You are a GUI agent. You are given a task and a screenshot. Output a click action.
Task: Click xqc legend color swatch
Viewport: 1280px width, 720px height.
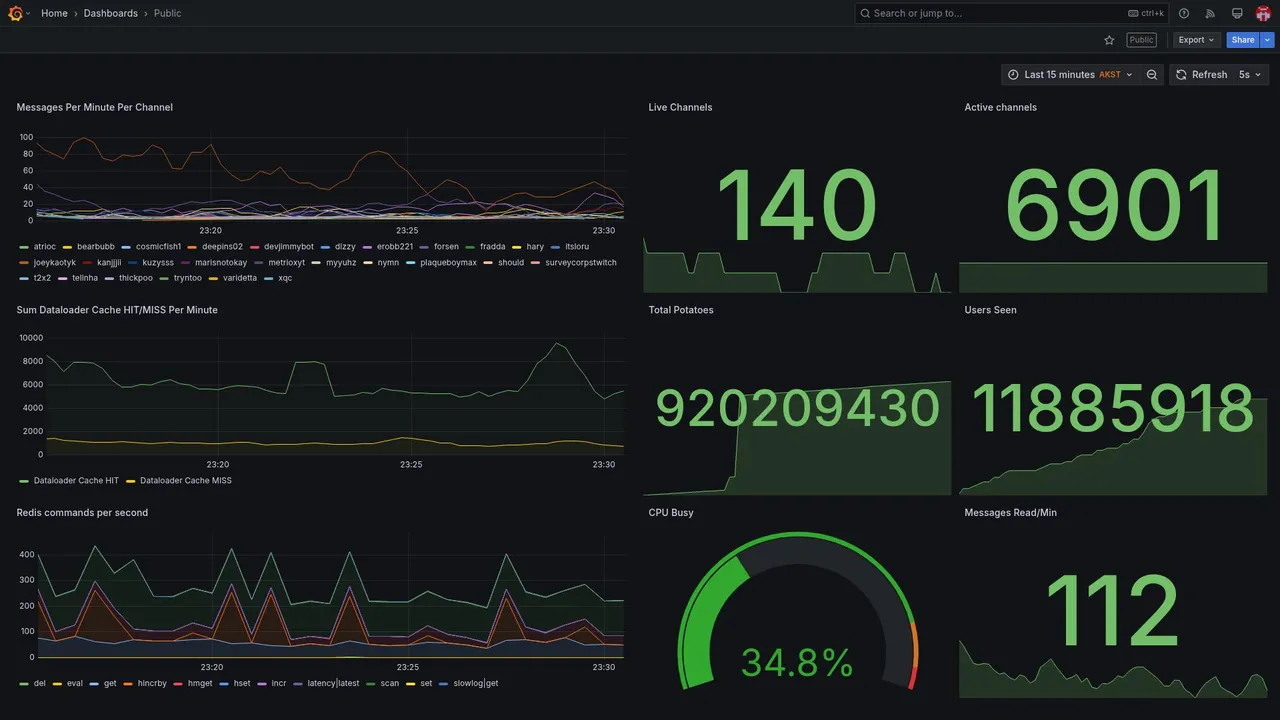pos(268,278)
